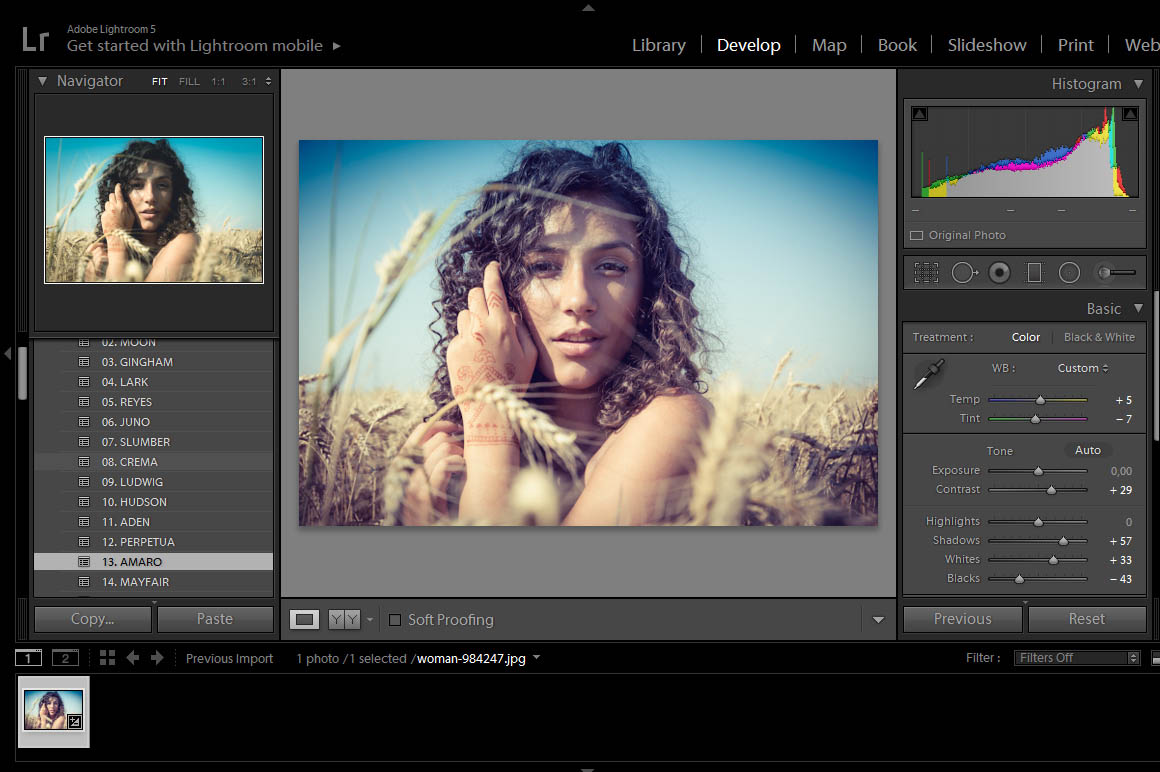Pick the White Balance eyedropper
This screenshot has width=1160, height=772.
tap(929, 376)
